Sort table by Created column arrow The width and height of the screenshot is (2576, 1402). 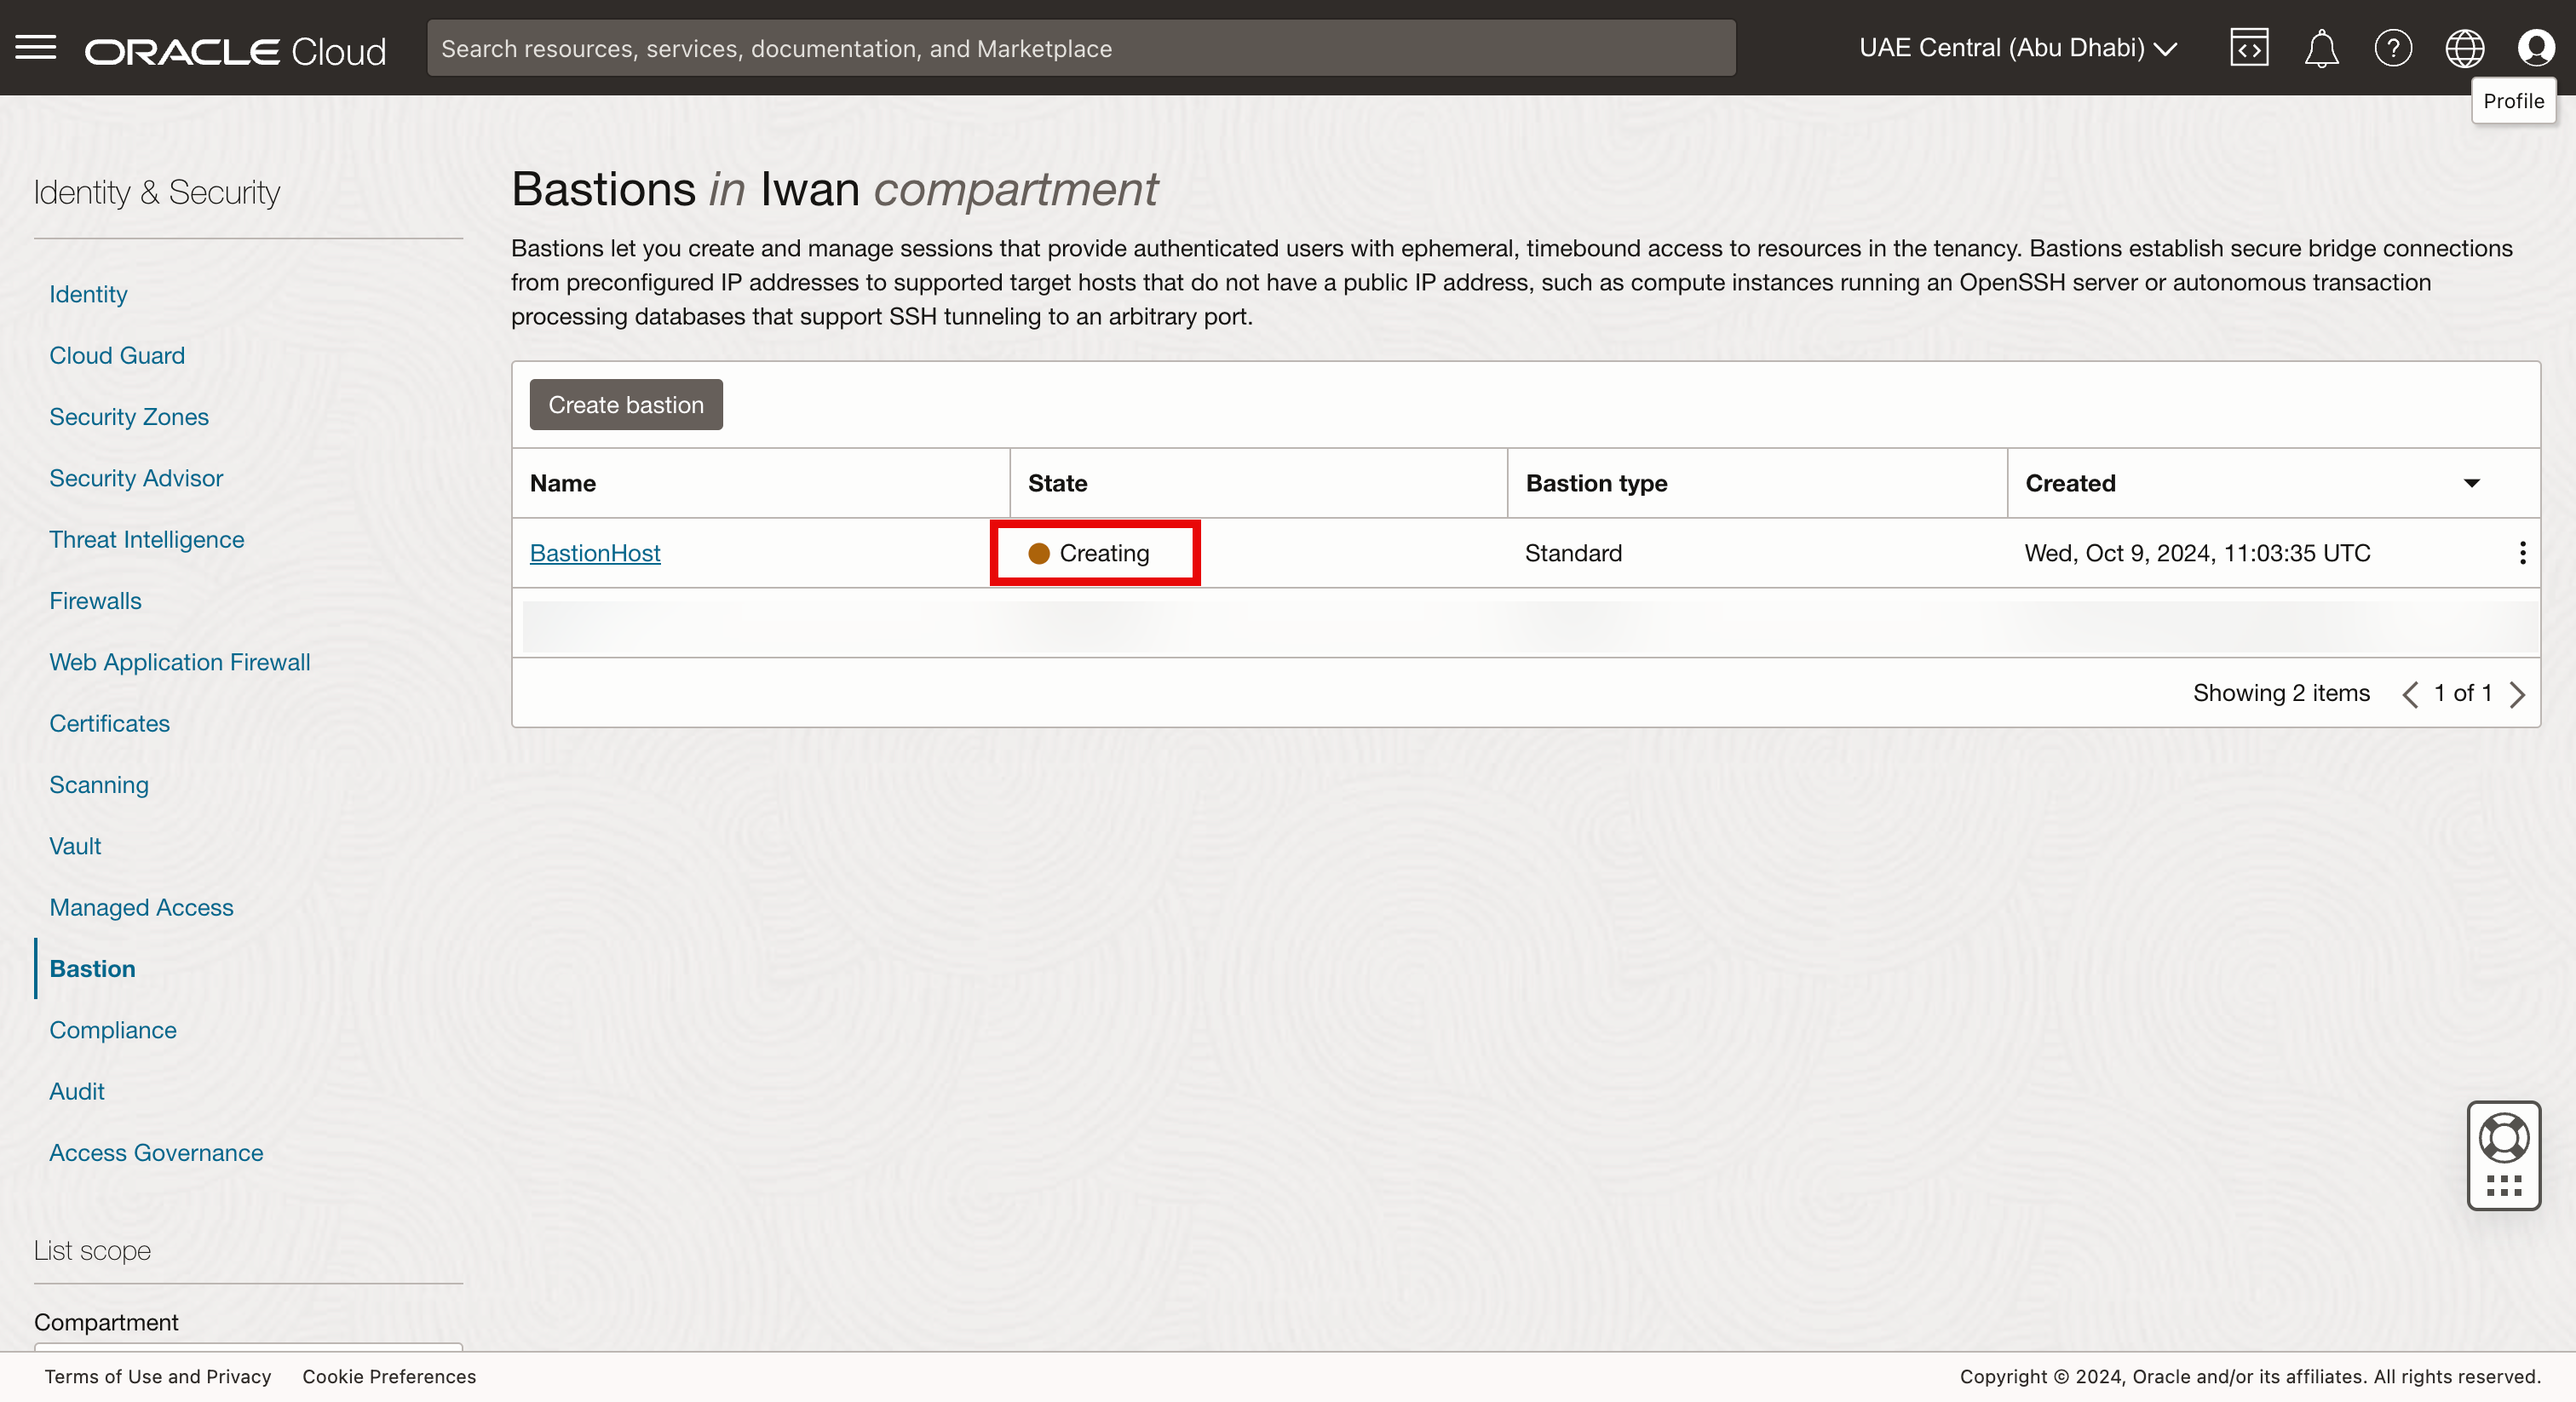point(2471,484)
